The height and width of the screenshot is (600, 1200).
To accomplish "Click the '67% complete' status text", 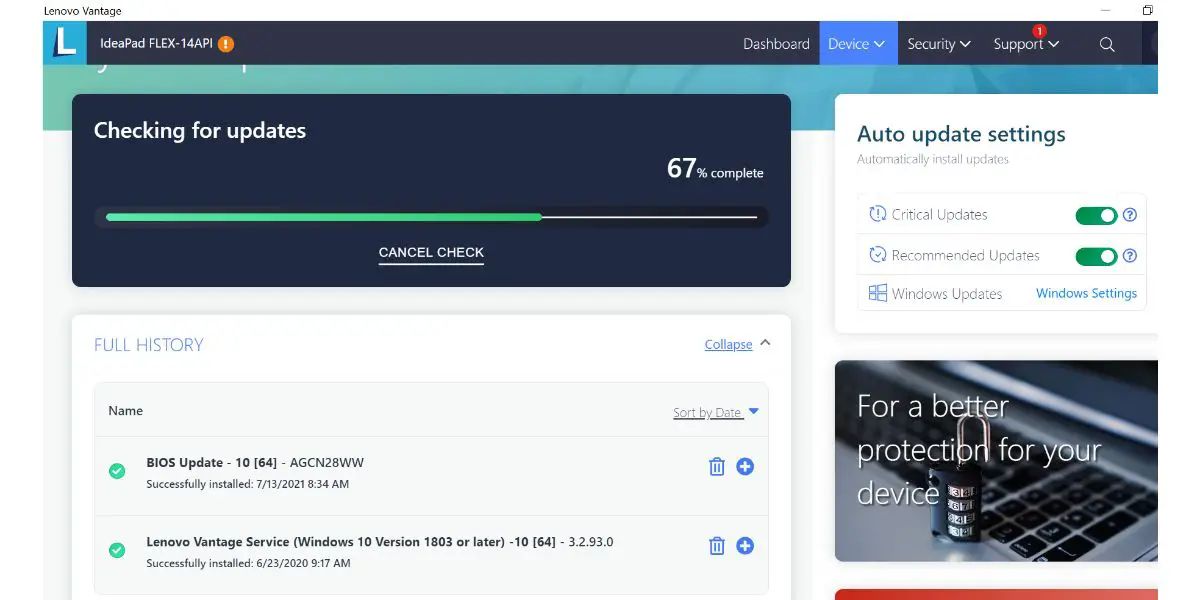I will [x=715, y=169].
